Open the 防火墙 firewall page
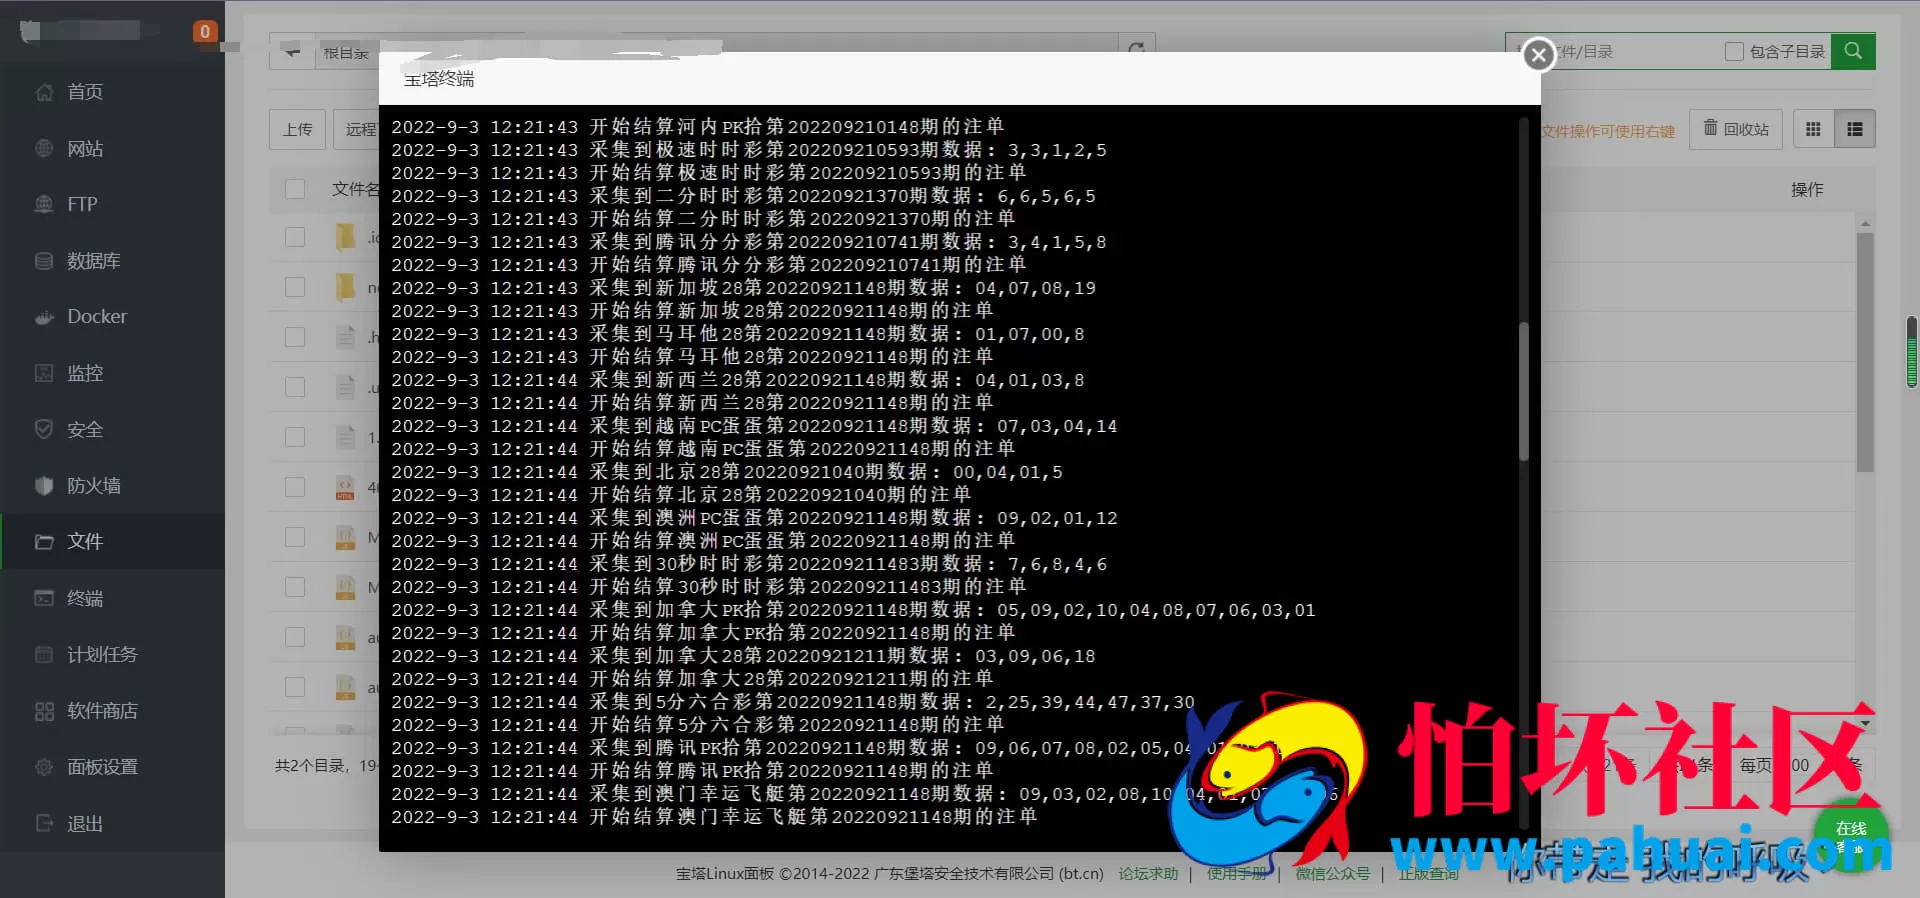Image resolution: width=1920 pixels, height=898 pixels. point(92,486)
